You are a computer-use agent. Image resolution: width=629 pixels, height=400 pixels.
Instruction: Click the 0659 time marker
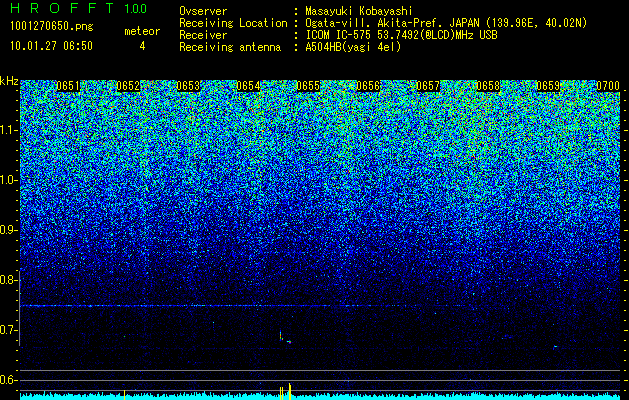548,86
